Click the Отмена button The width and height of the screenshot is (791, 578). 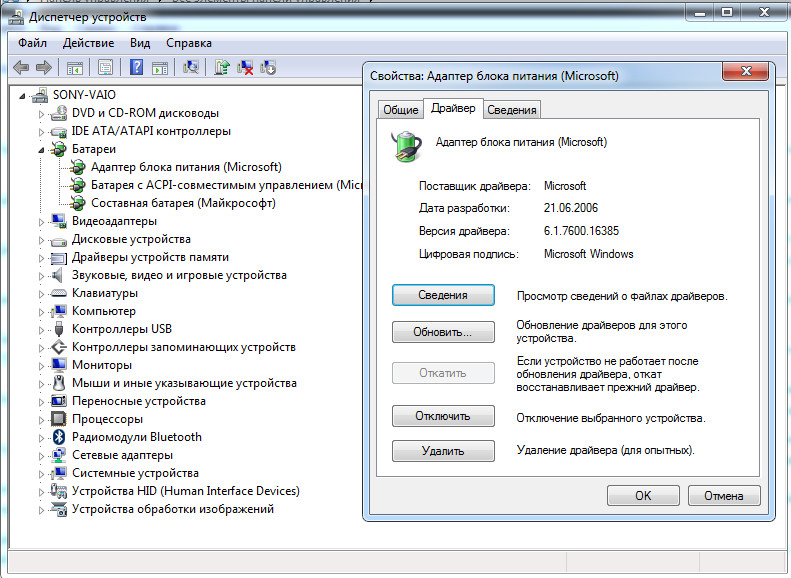click(x=723, y=495)
